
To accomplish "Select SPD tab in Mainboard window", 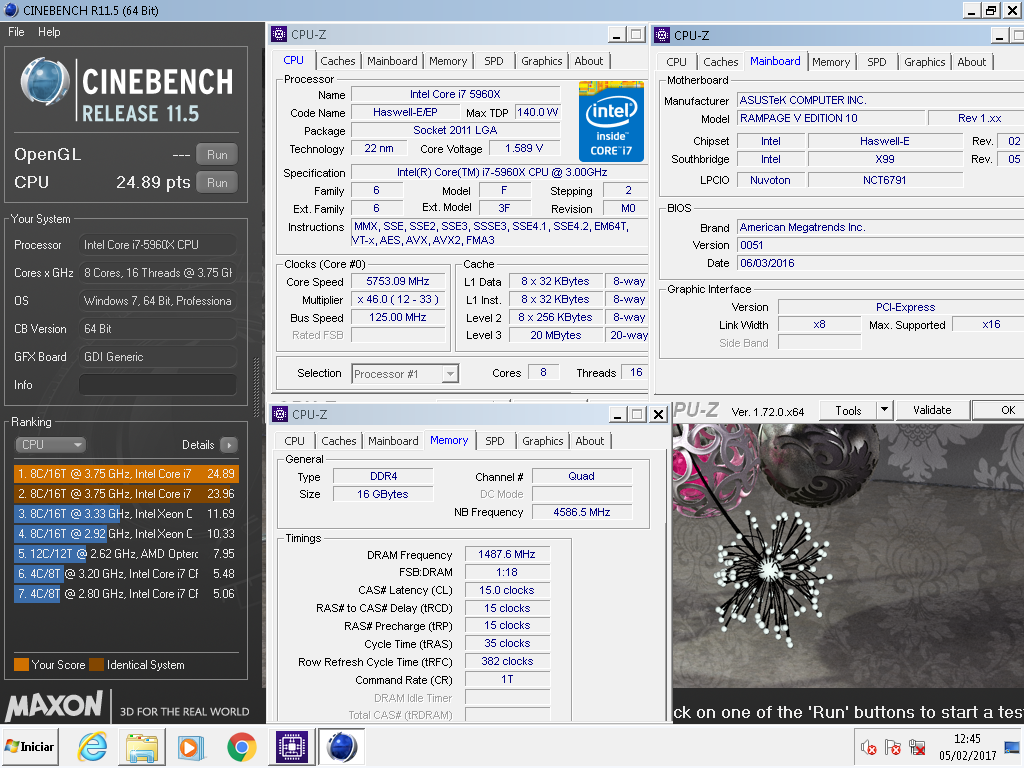I will click(x=876, y=61).
